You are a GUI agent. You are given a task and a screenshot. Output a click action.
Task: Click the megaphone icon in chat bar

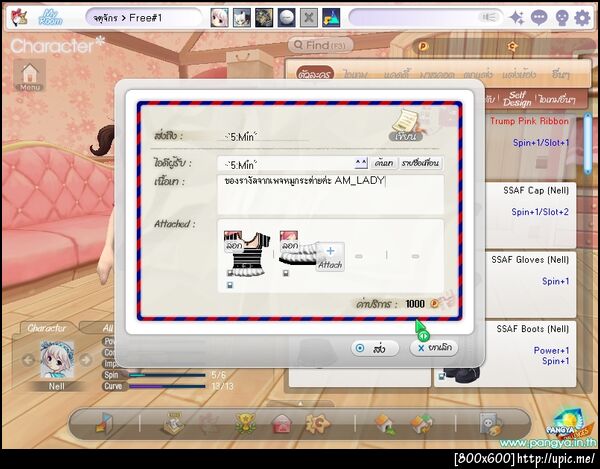(x=489, y=17)
